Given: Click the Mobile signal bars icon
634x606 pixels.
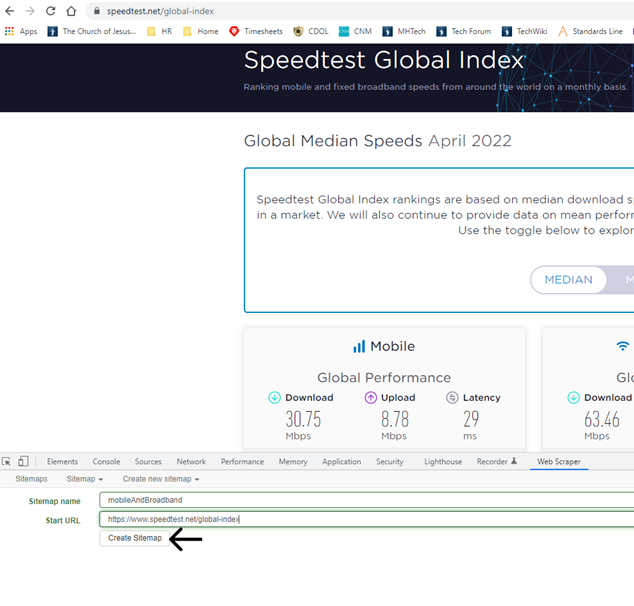Looking at the screenshot, I should coord(359,346).
